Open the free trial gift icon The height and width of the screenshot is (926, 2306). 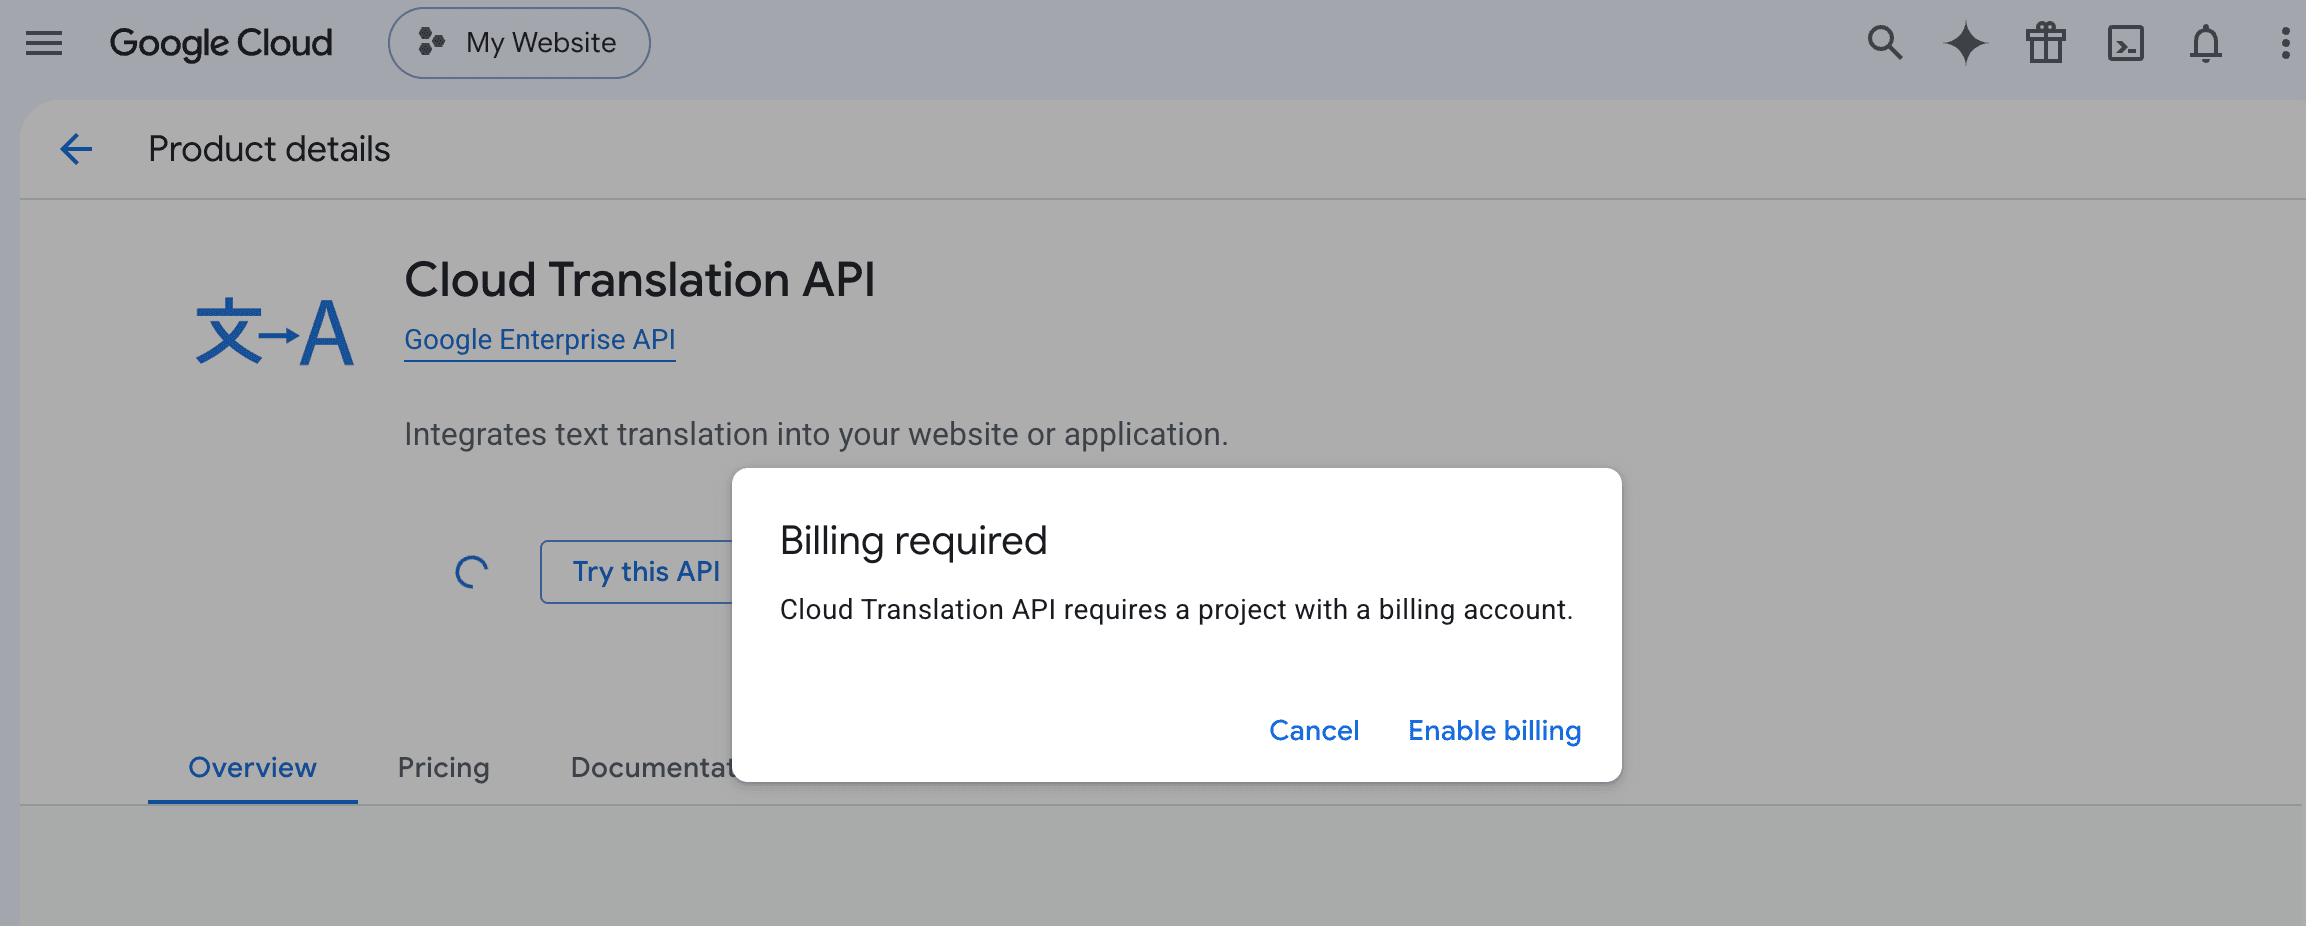pos(2045,43)
